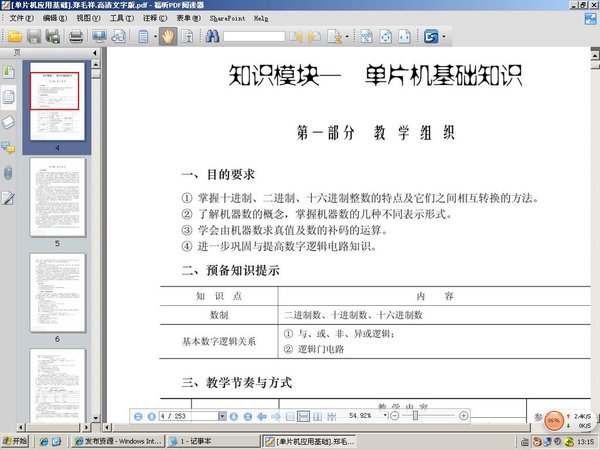Image resolution: width=600 pixels, height=450 pixels.
Task: Click the fit page icon
Action: point(385,37)
